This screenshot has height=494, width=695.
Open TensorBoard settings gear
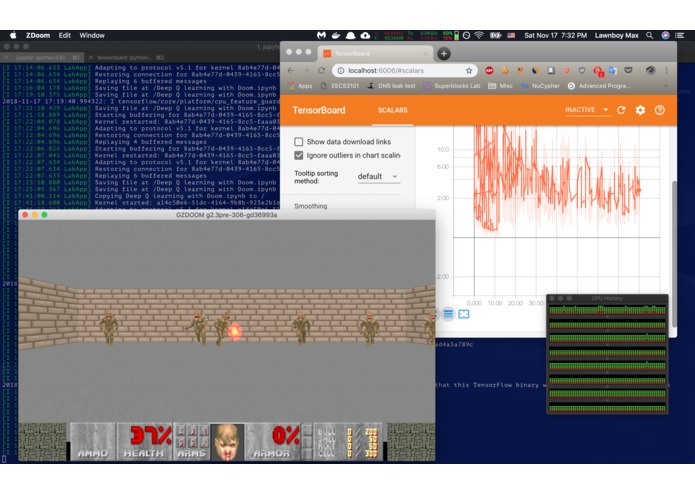[x=640, y=110]
